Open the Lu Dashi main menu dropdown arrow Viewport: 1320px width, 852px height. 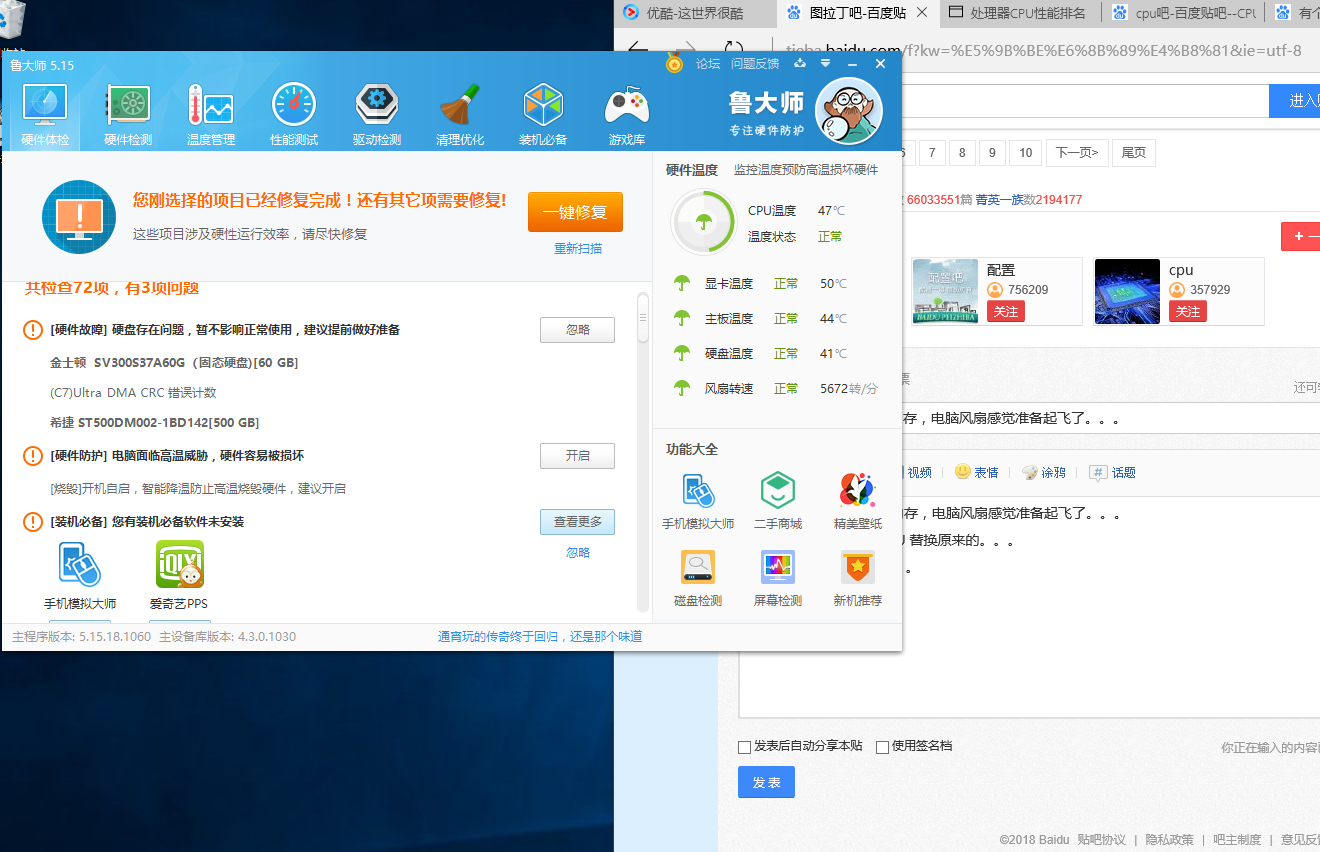pos(826,64)
